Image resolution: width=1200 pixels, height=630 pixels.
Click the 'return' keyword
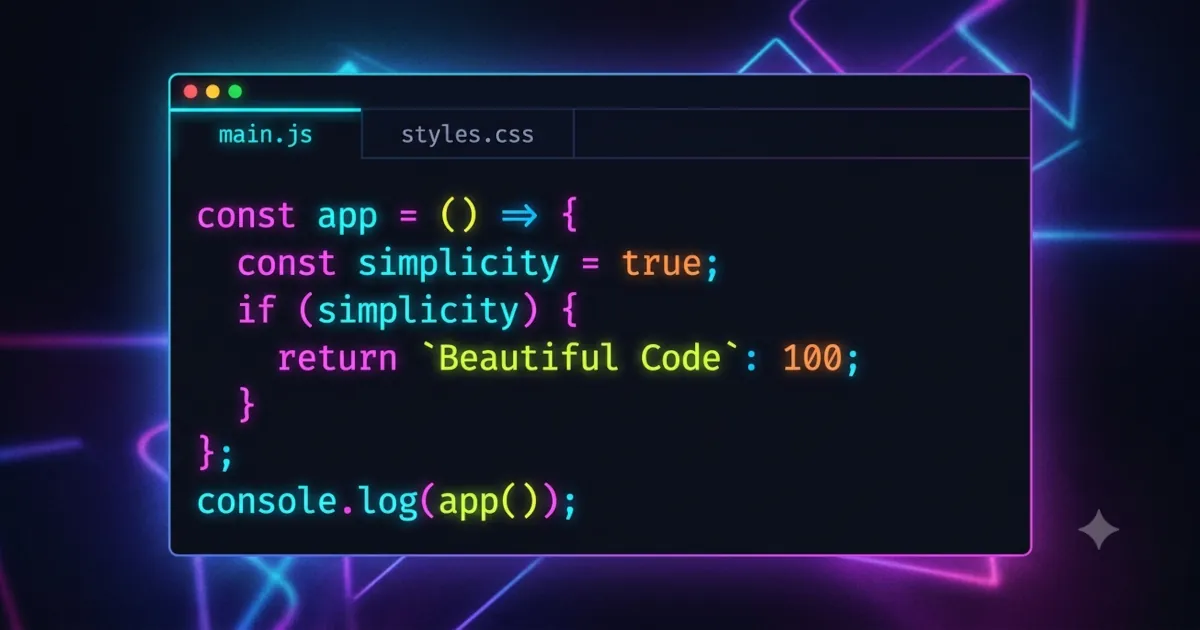click(337, 358)
